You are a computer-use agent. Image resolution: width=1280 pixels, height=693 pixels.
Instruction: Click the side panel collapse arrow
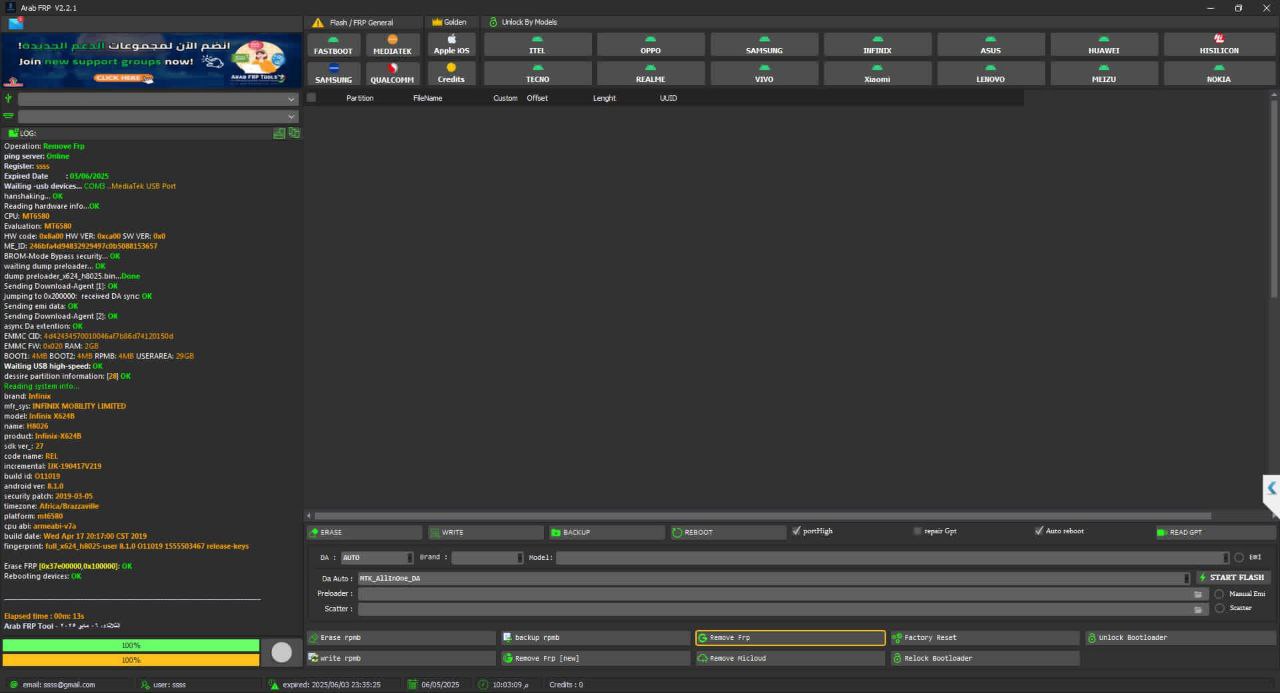click(1271, 489)
